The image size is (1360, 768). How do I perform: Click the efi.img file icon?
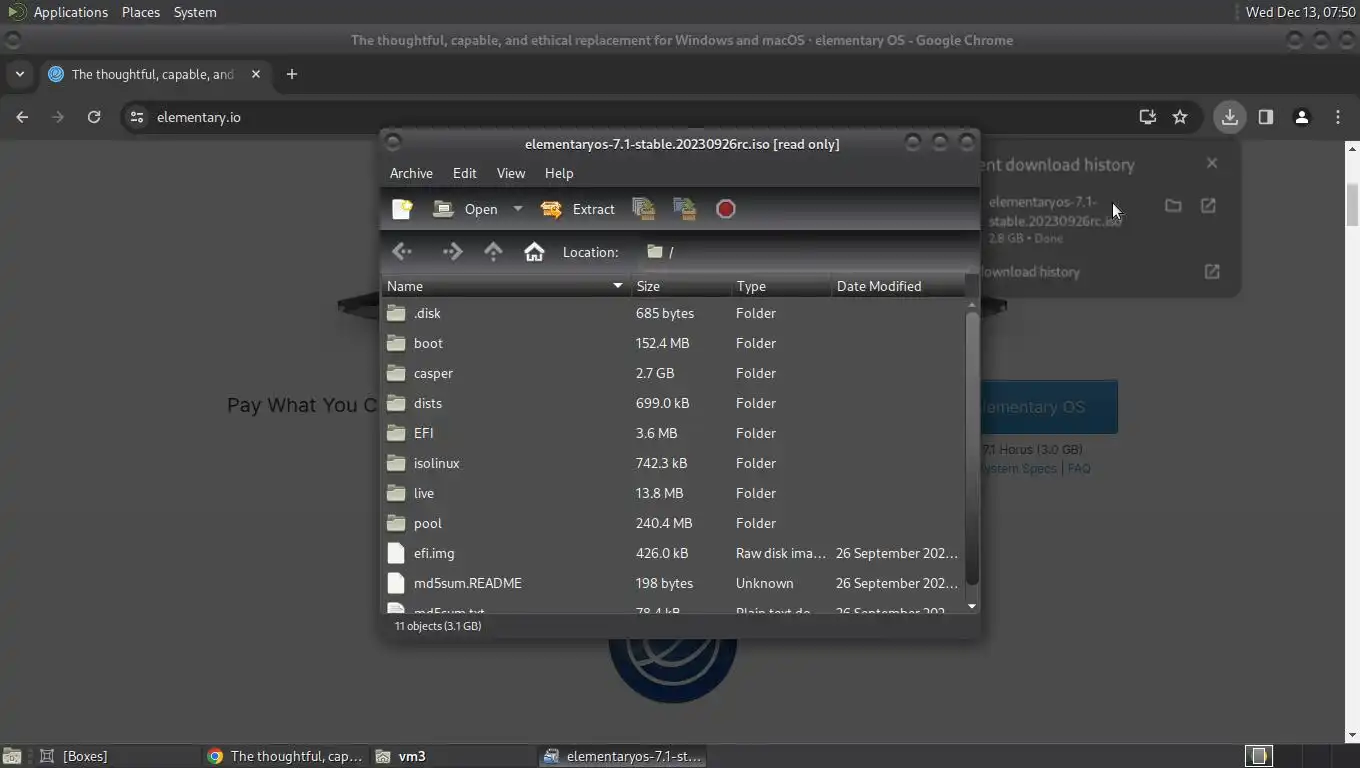tap(396, 553)
